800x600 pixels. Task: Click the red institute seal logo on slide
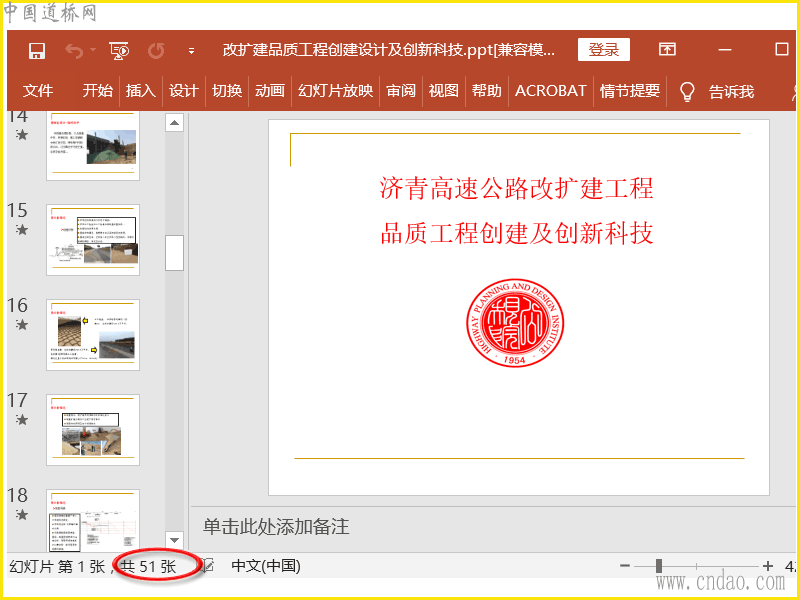point(515,322)
